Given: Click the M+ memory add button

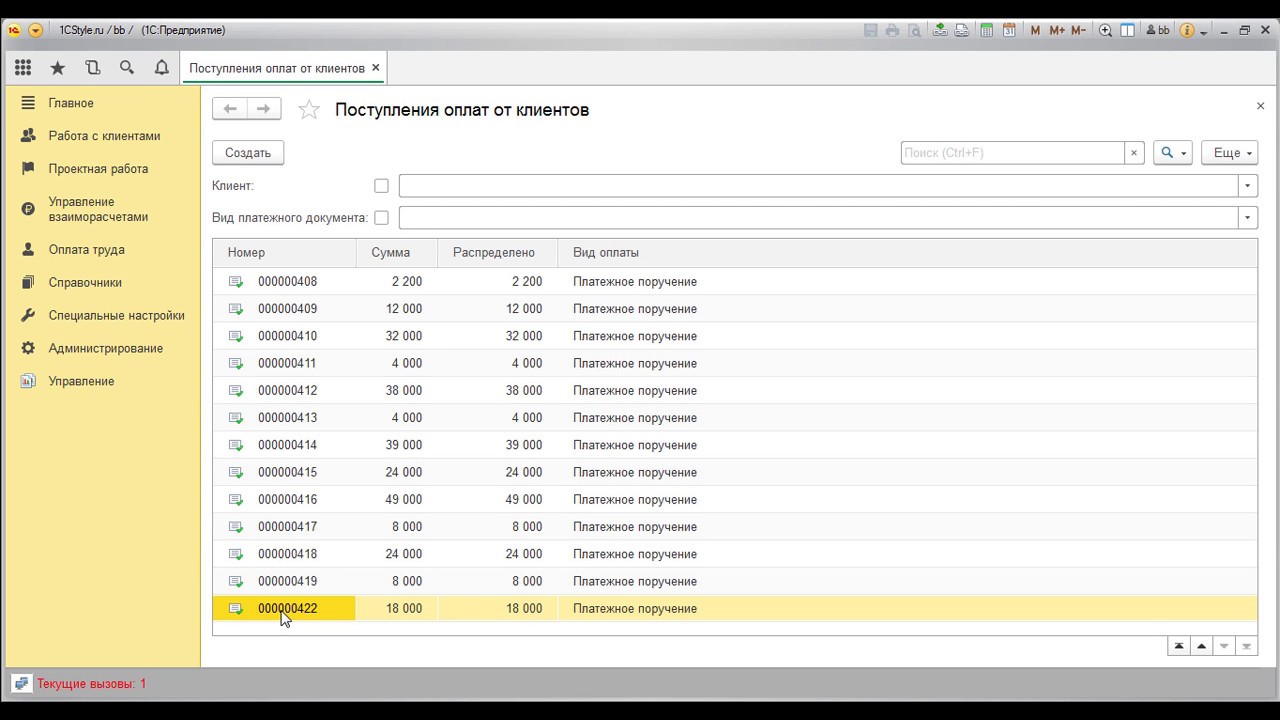Looking at the screenshot, I should point(1056,31).
